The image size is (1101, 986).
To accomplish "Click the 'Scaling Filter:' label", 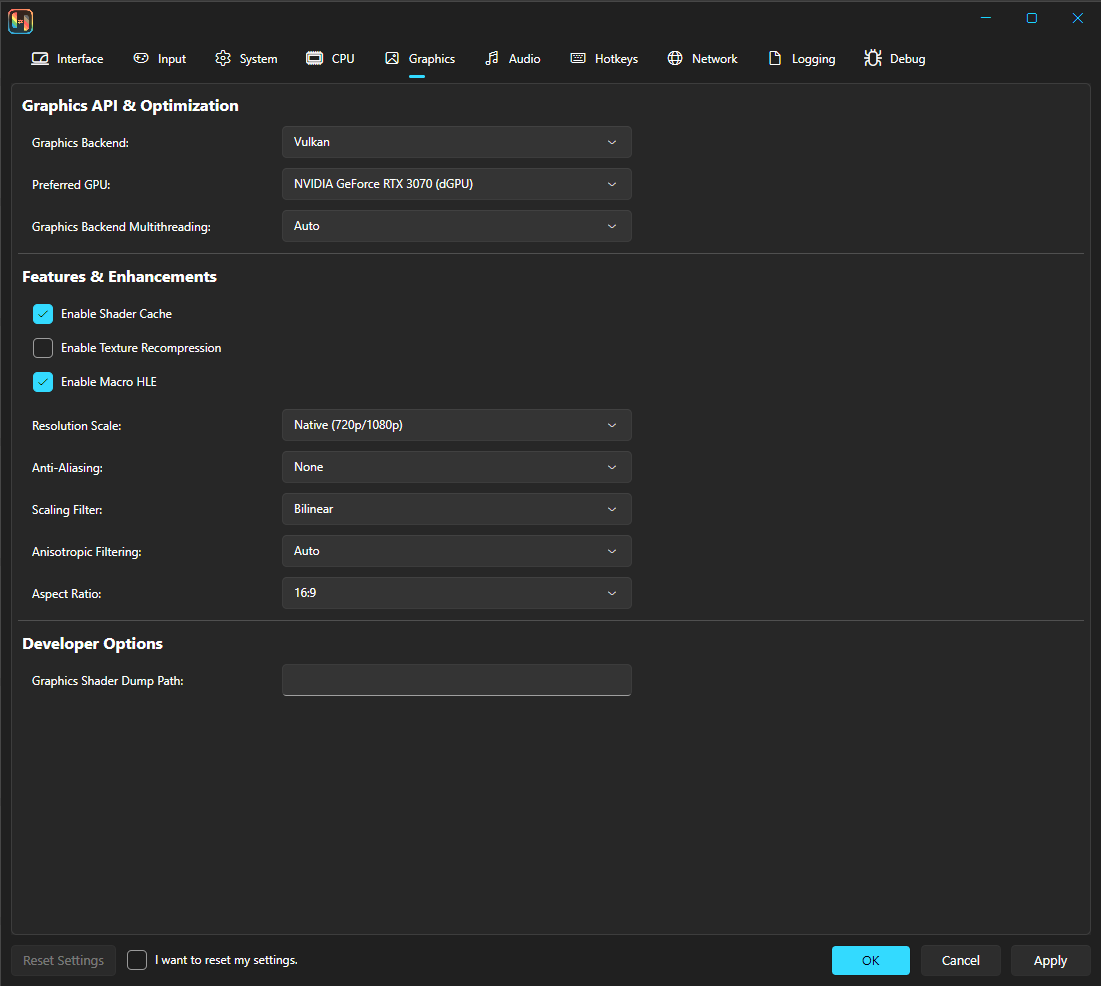I will click(x=67, y=510).
